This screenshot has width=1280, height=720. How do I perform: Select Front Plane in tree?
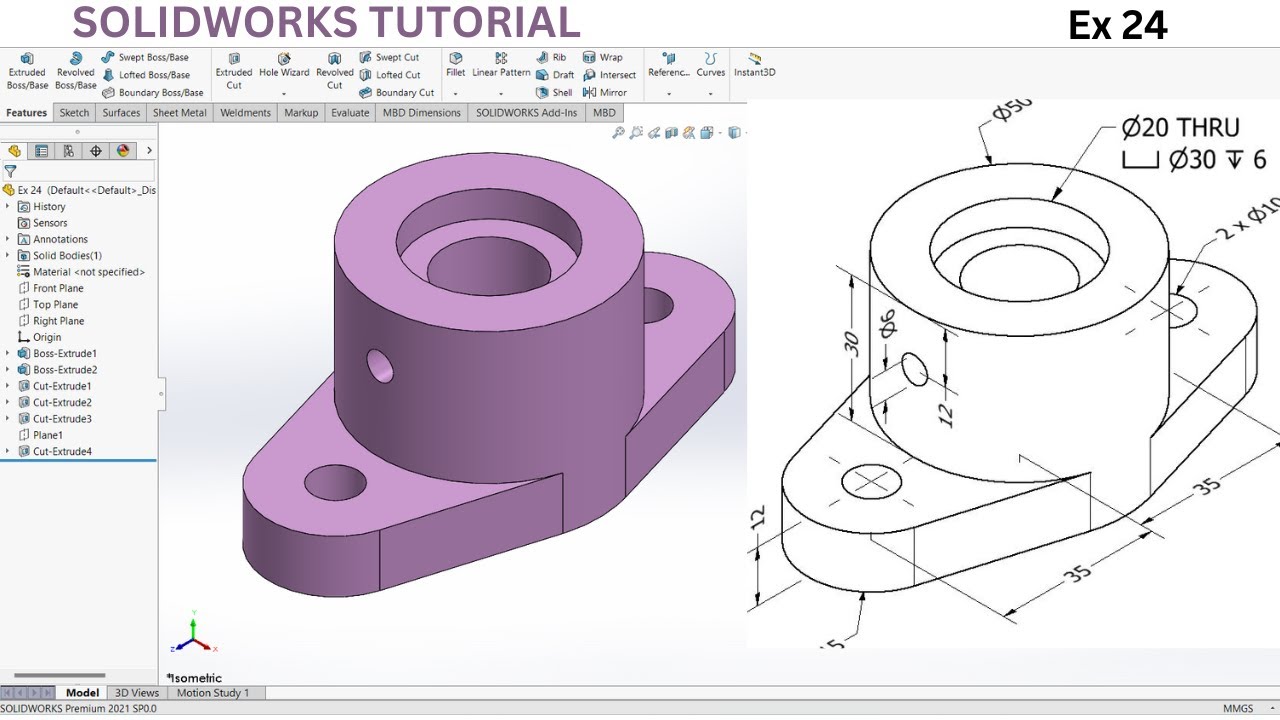click(51, 288)
